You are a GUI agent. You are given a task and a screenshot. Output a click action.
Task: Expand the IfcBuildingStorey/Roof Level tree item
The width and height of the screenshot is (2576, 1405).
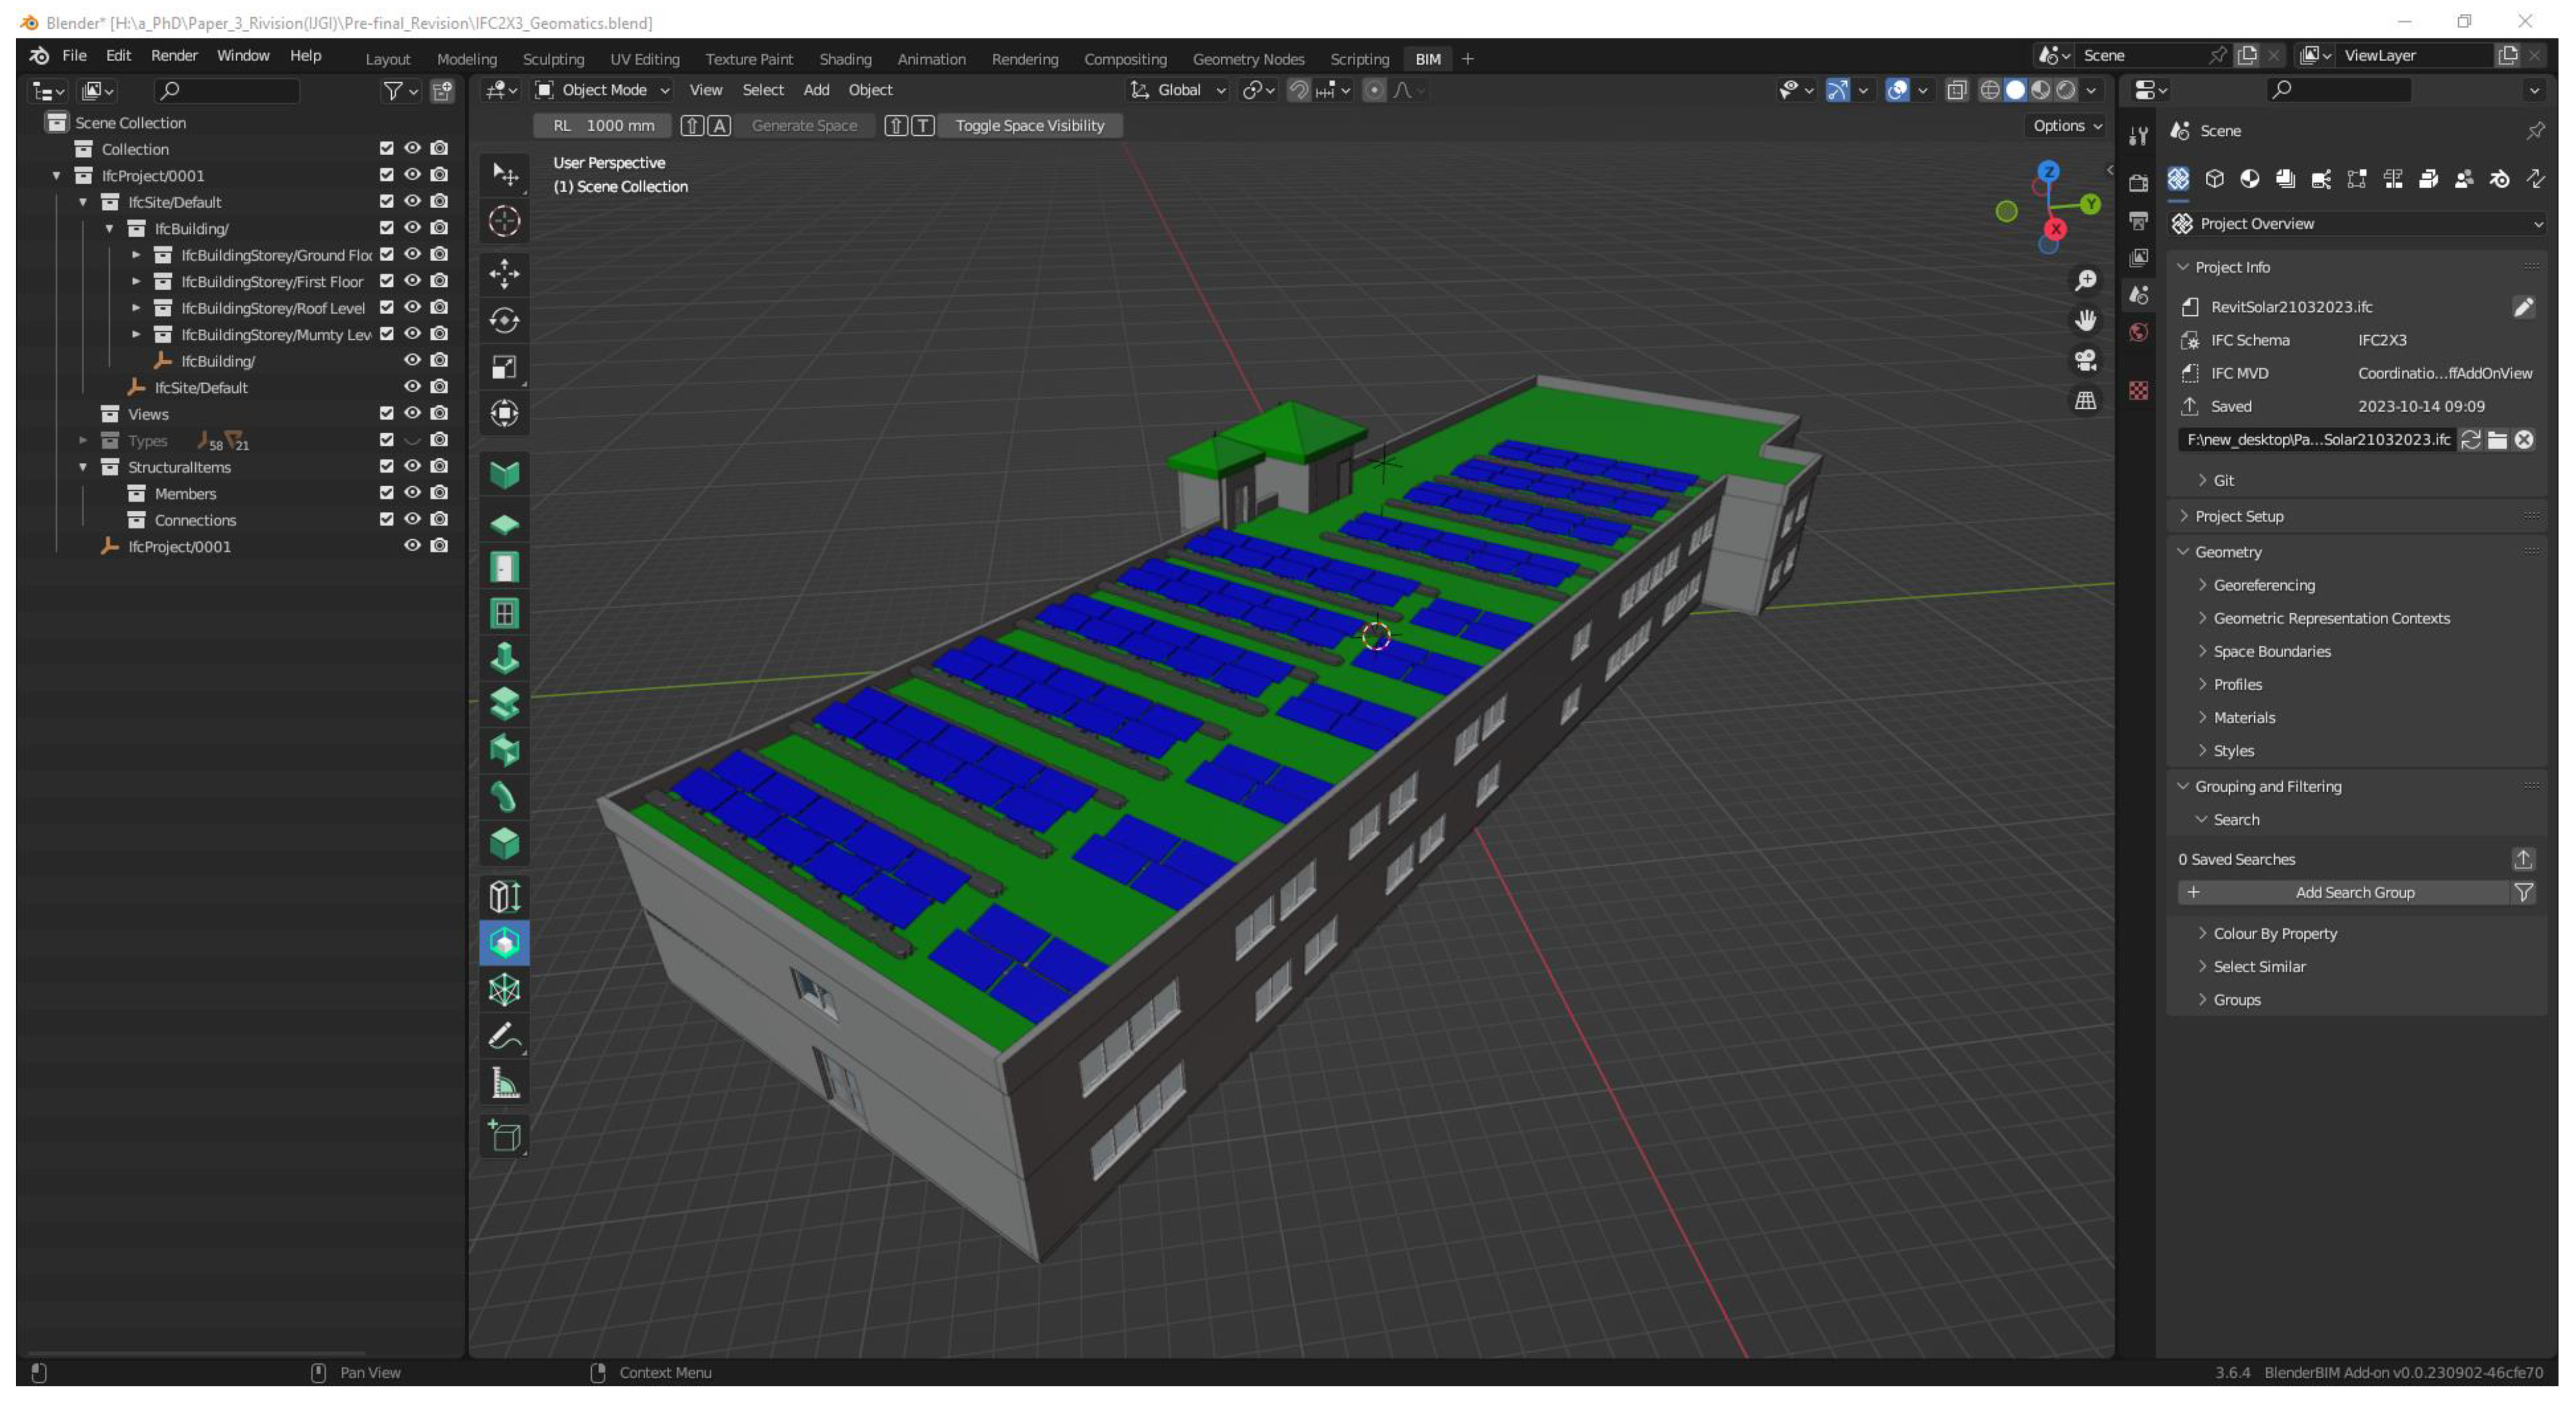click(136, 308)
